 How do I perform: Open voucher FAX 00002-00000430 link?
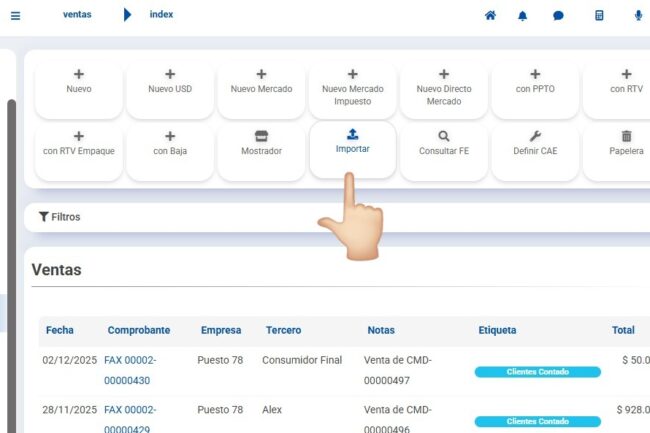pos(130,369)
